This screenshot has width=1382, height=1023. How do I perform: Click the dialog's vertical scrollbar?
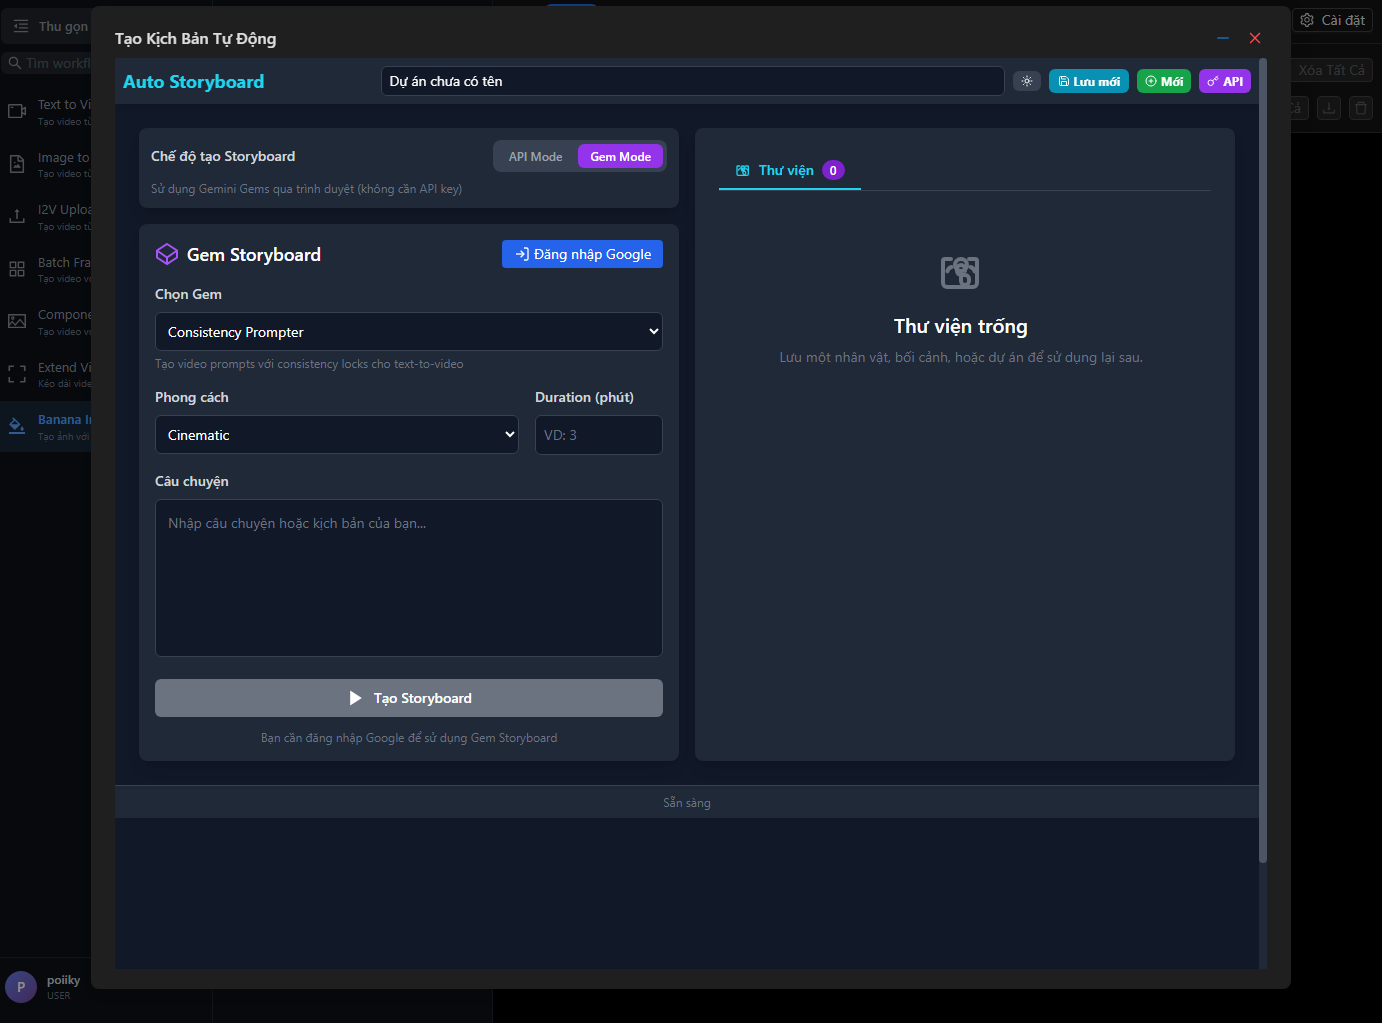pyautogui.click(x=1262, y=460)
